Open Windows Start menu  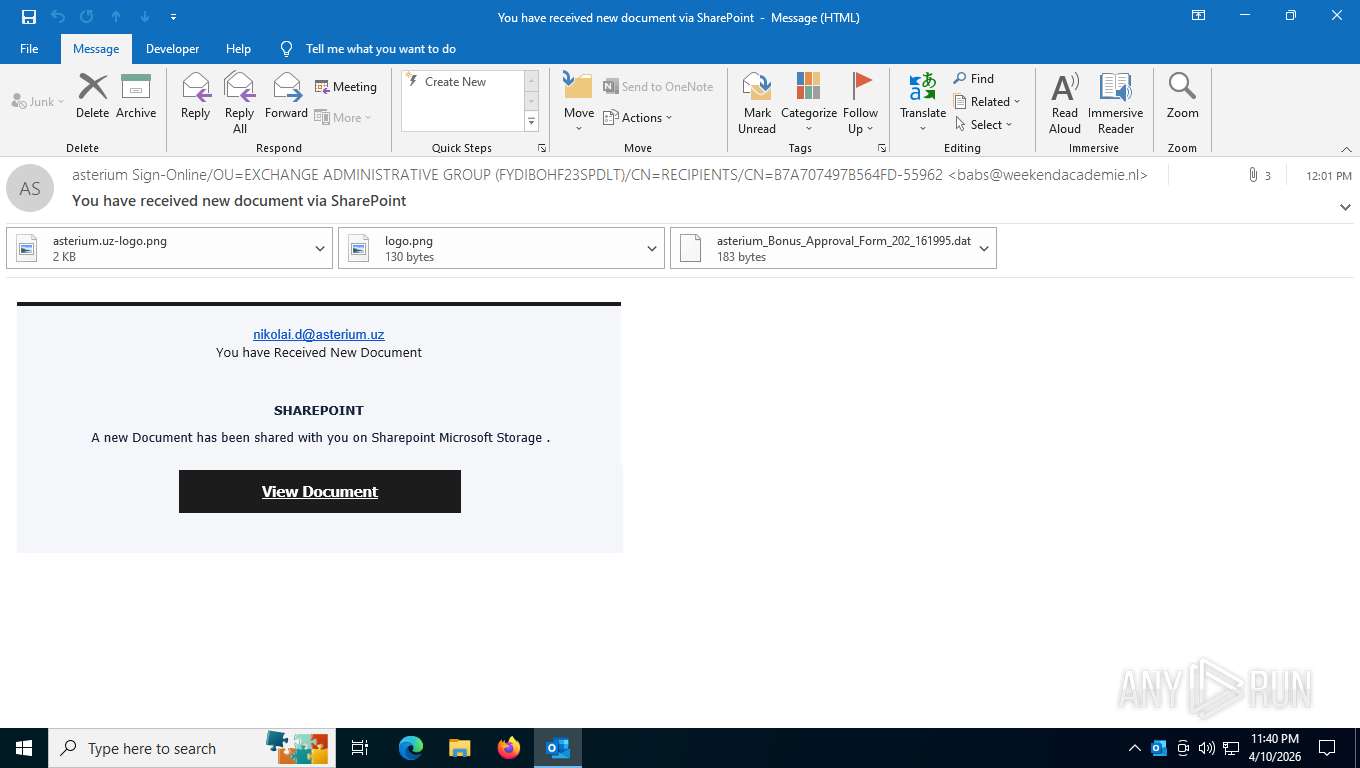tap(24, 748)
